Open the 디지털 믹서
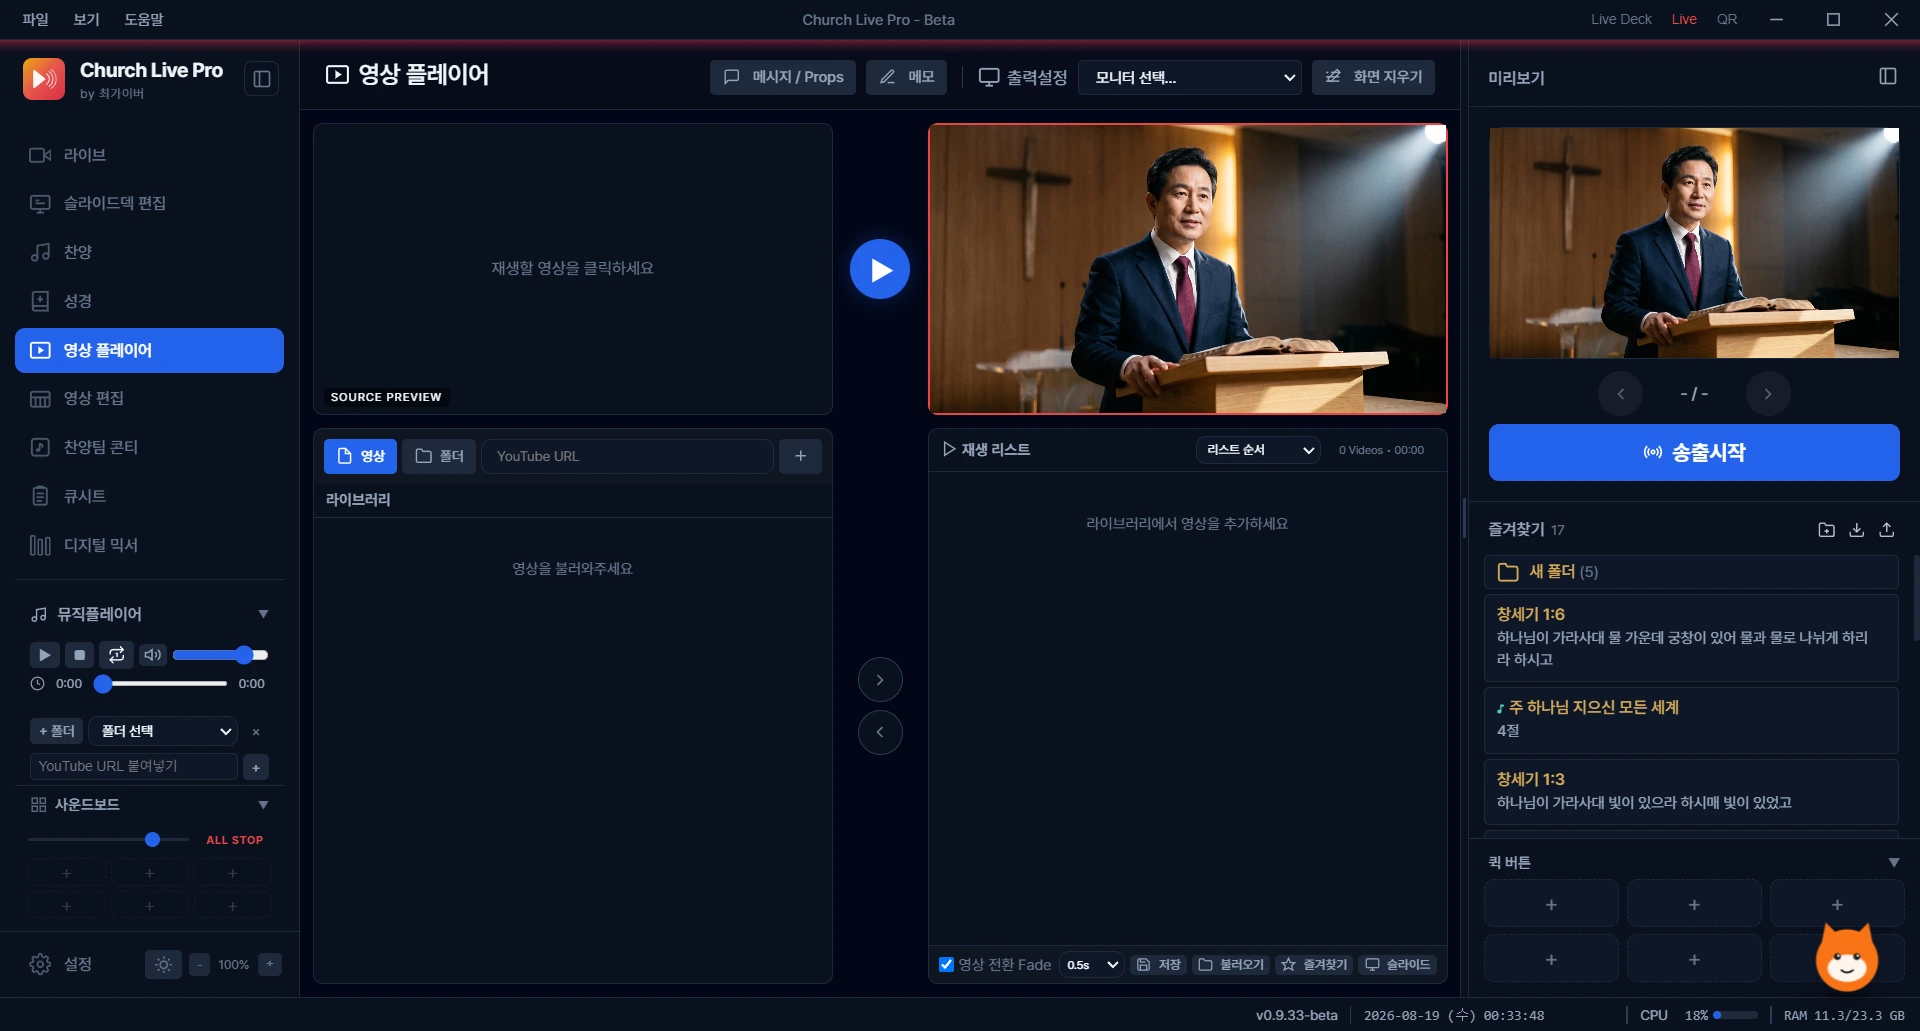This screenshot has width=1920, height=1031. 149,545
